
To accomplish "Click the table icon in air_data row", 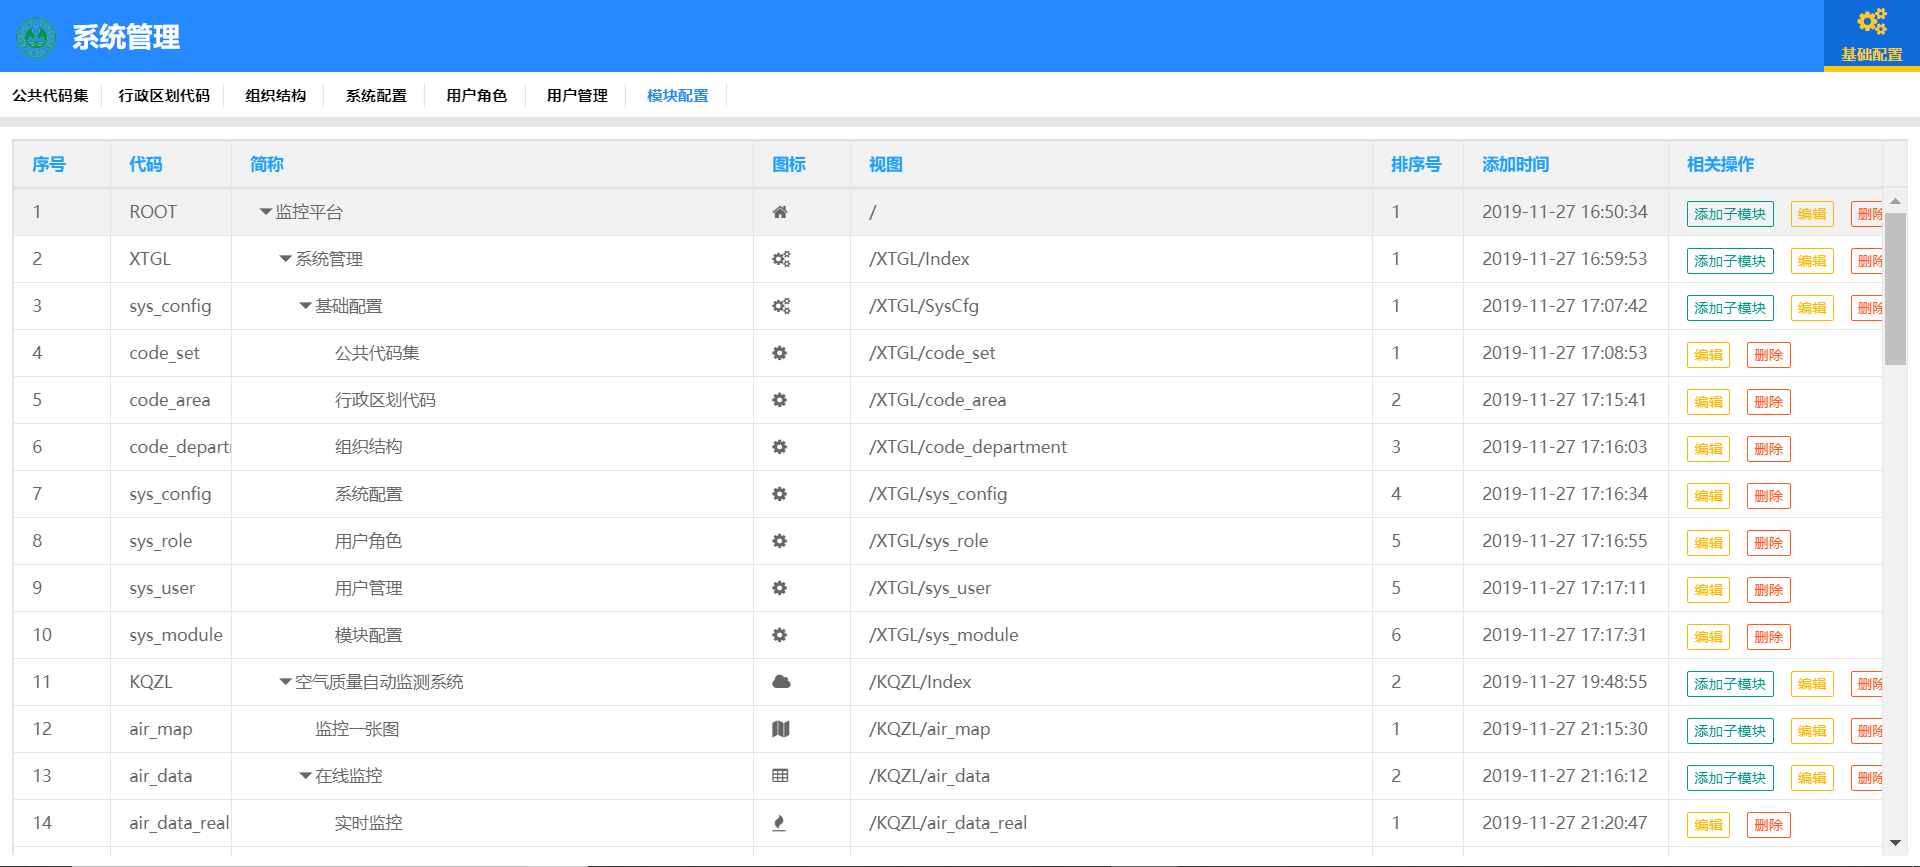I will [x=780, y=776].
